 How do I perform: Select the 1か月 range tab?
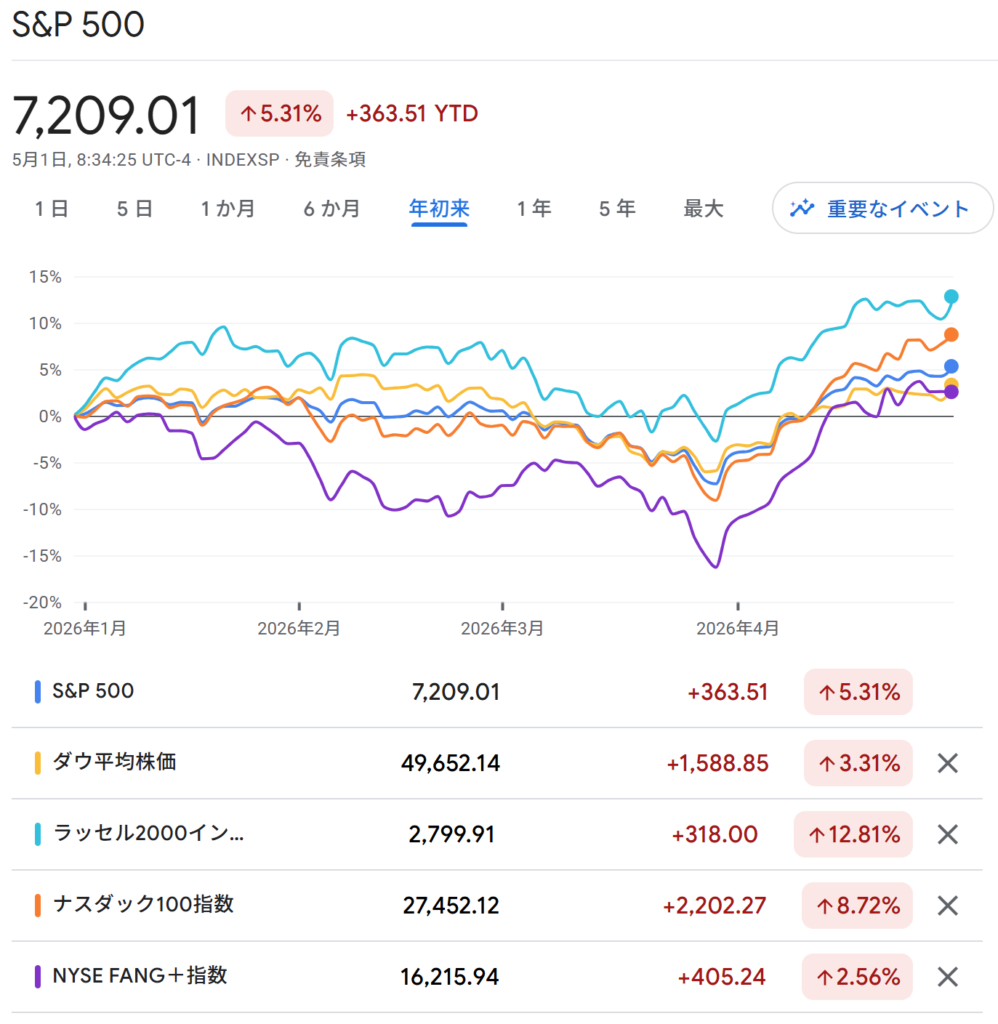tap(227, 208)
